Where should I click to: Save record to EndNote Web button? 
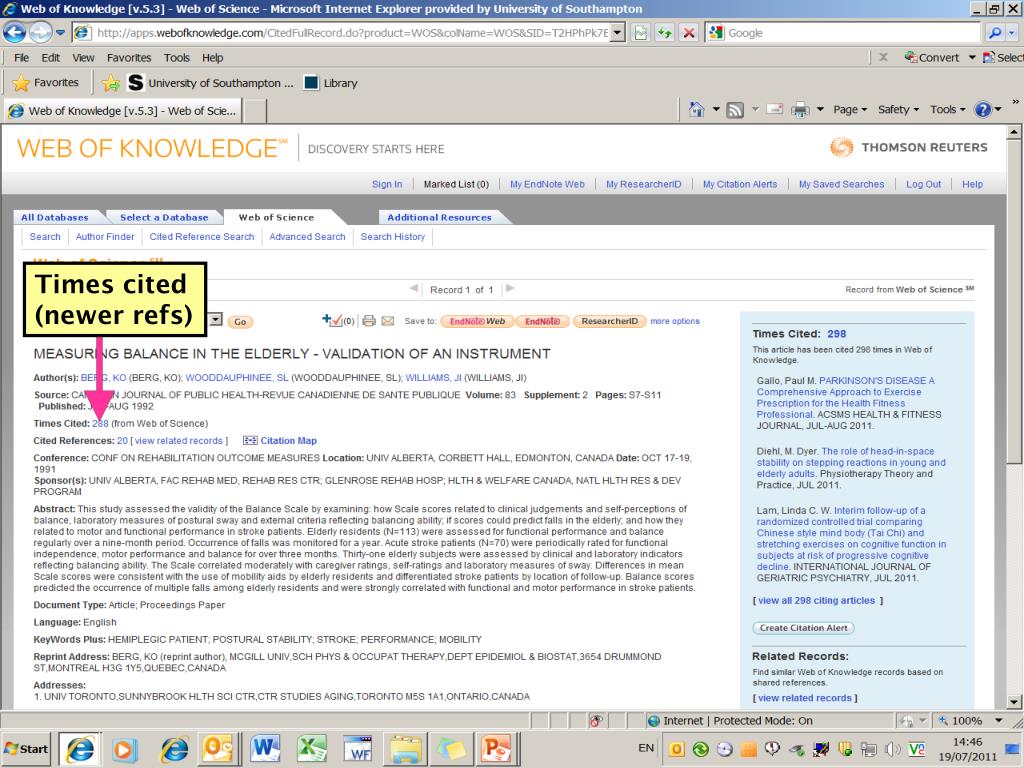point(477,321)
